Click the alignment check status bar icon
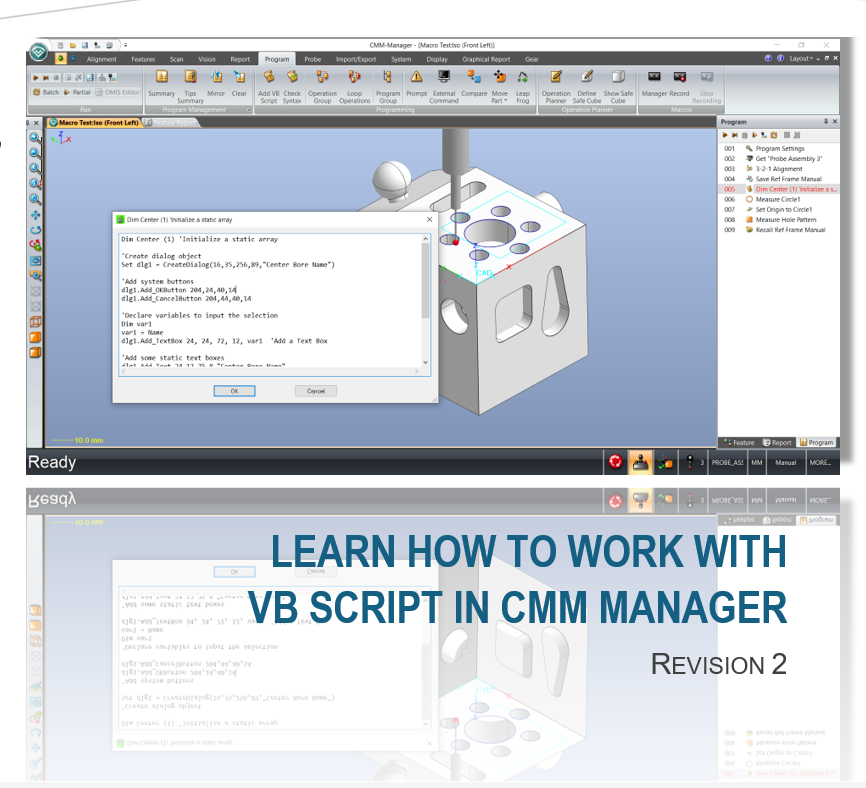Image resolution: width=866 pixels, height=788 pixels. click(665, 462)
